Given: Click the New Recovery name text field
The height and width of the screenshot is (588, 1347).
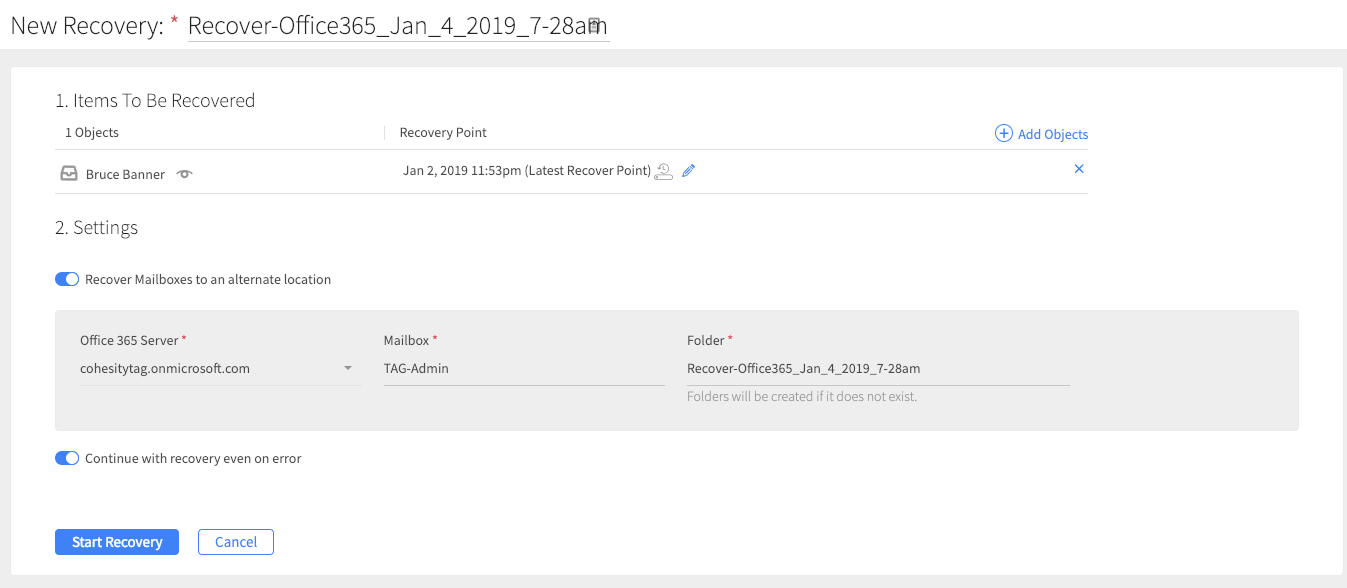Looking at the screenshot, I should [385, 27].
